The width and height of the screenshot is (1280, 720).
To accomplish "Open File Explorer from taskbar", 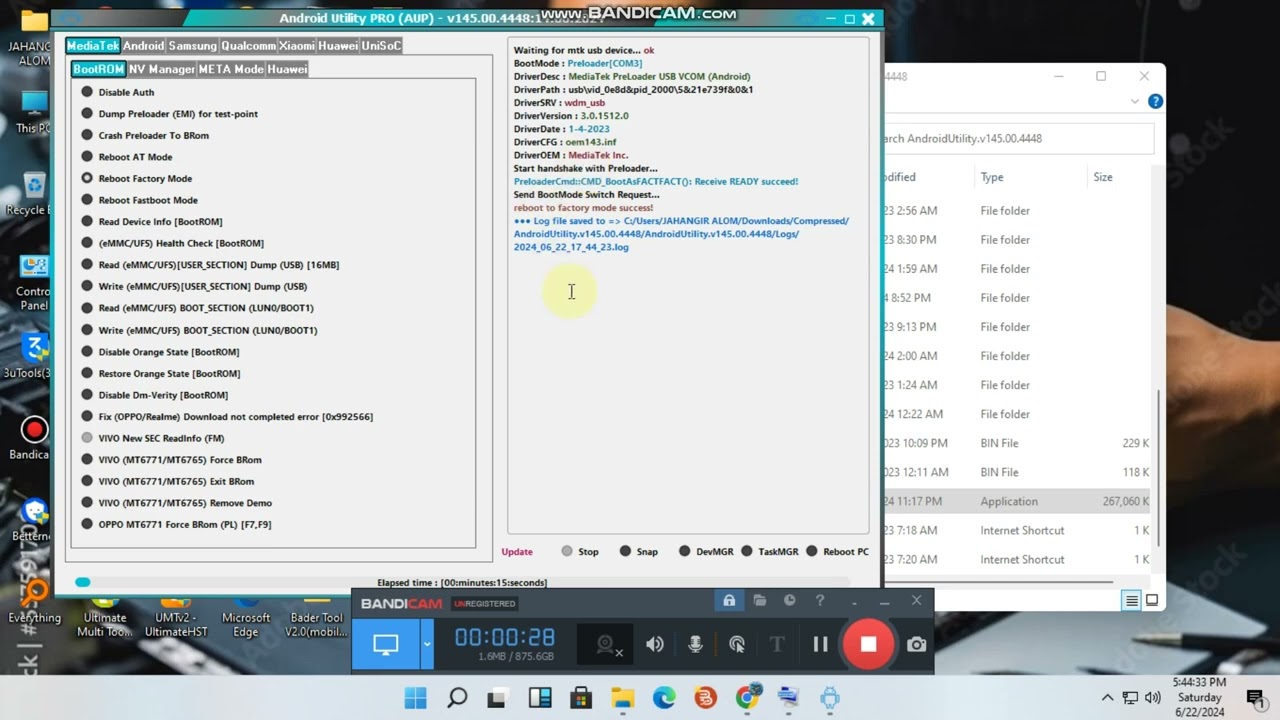I will [x=622, y=698].
